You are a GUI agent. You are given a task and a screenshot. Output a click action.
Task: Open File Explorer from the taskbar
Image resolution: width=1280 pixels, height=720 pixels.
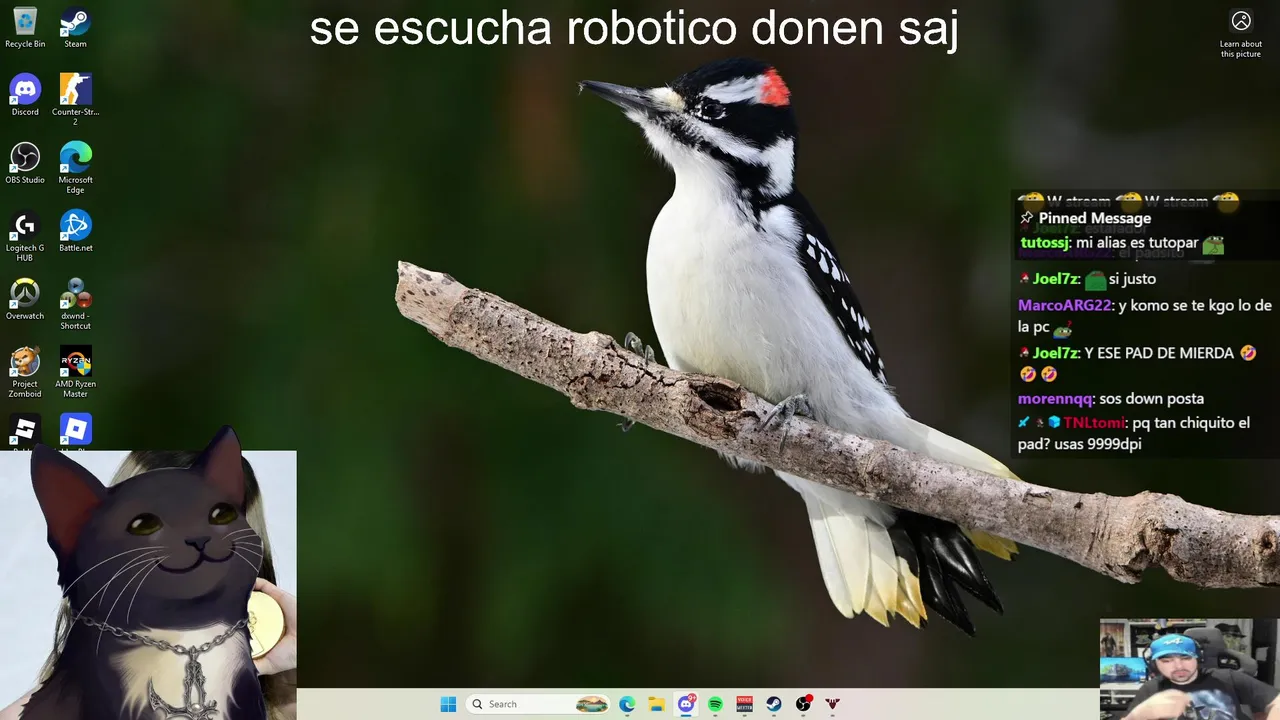click(656, 704)
